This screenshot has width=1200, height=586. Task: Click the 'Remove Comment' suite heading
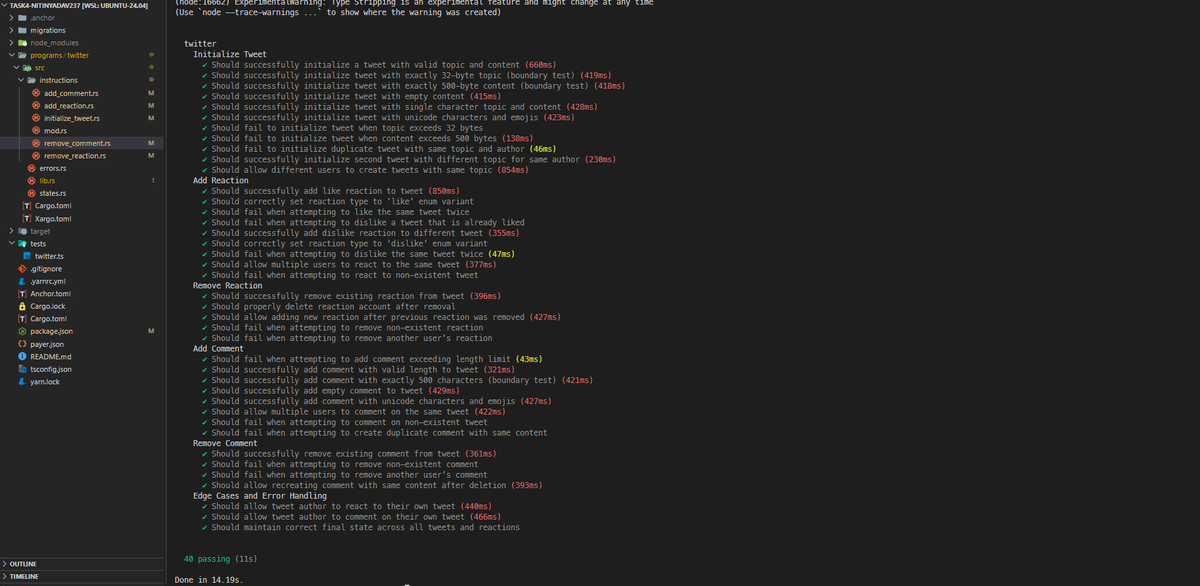click(225, 443)
